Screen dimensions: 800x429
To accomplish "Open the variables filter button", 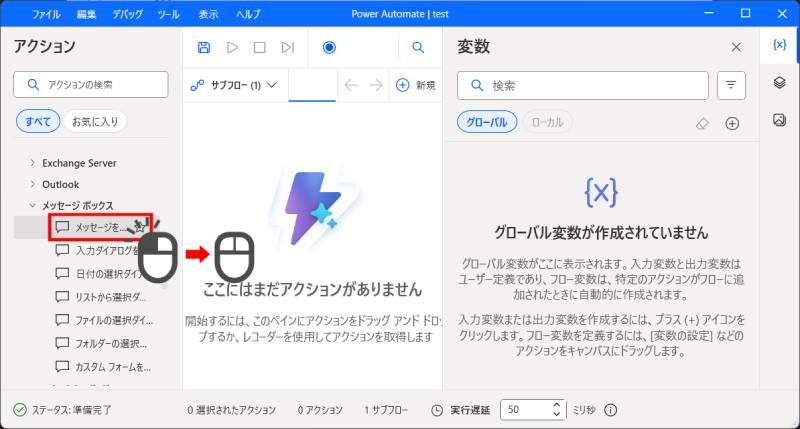I will coord(731,85).
